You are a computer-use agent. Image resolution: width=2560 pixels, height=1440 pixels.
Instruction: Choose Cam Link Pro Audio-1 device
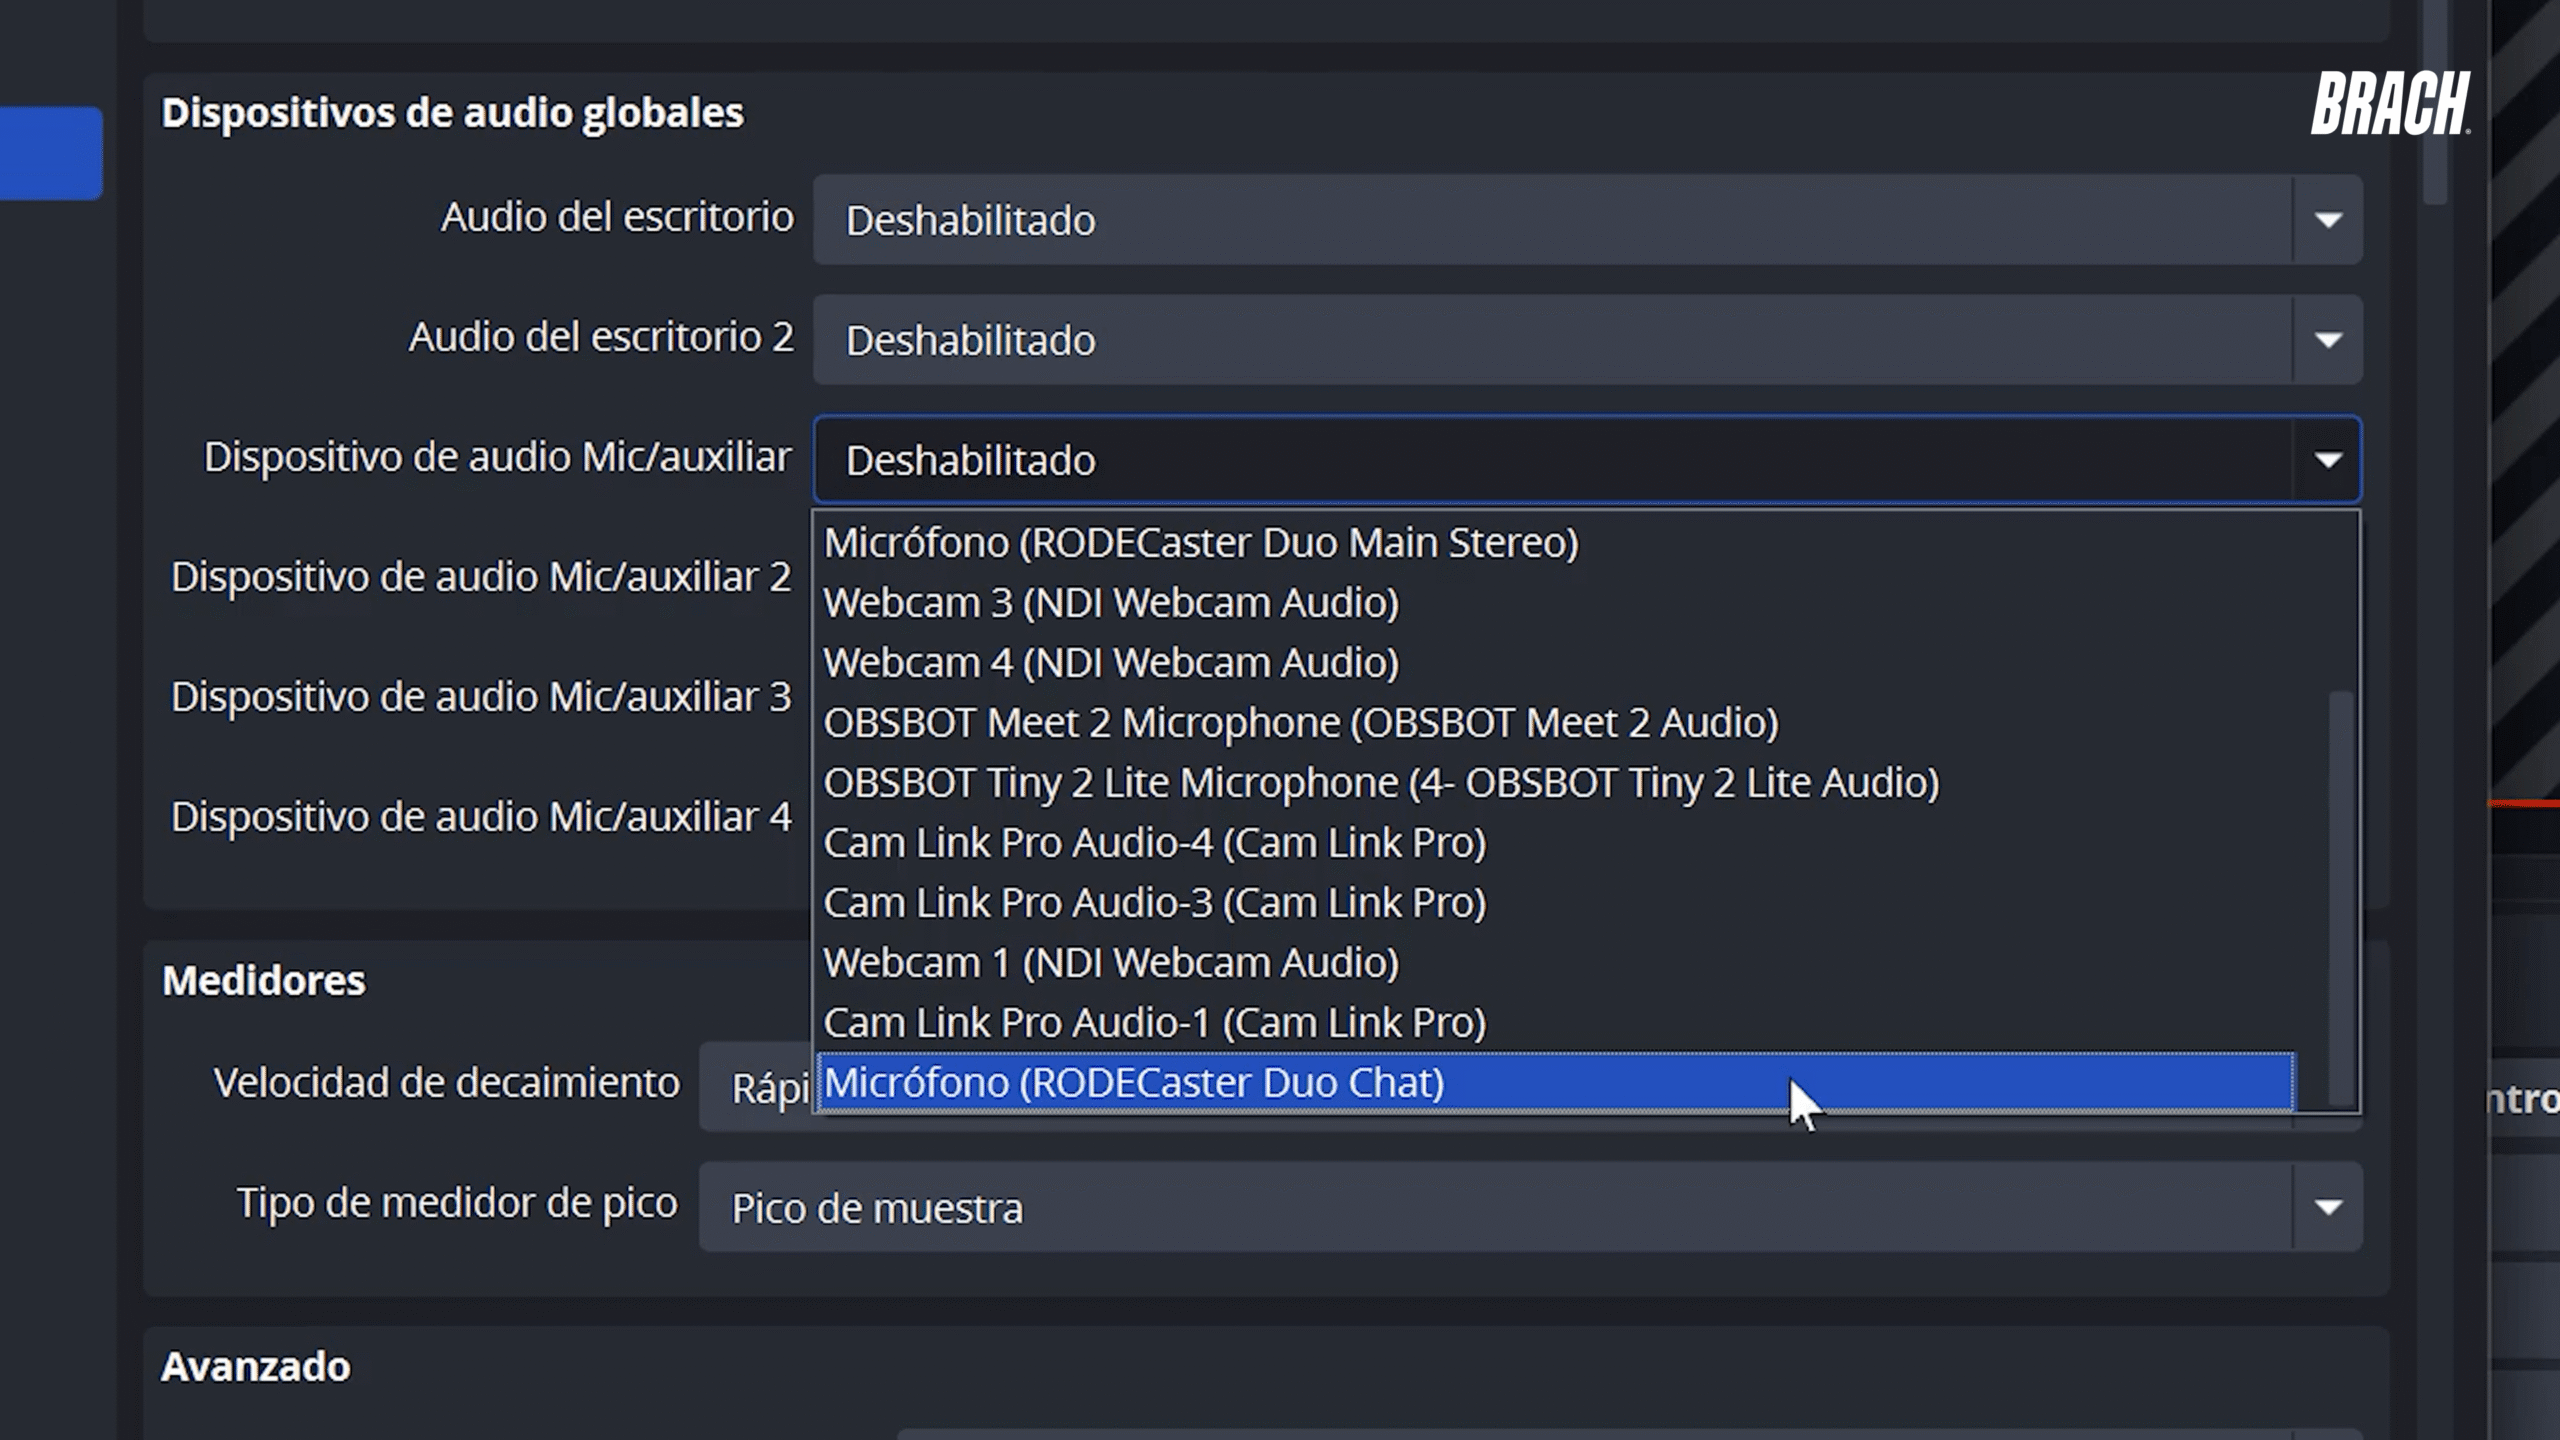(1154, 1023)
